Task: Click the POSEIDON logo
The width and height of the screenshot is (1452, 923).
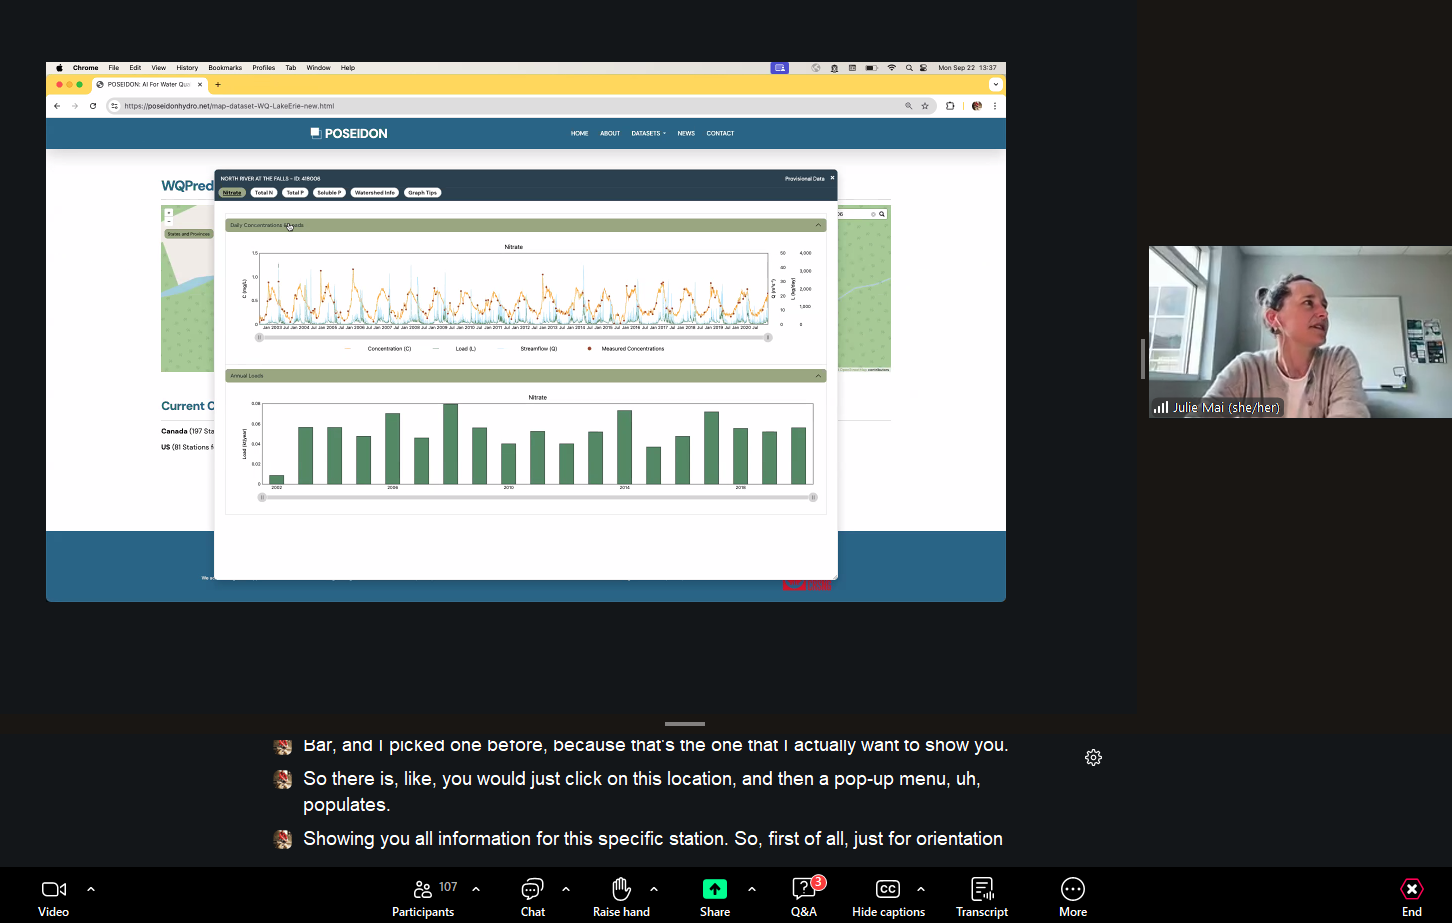Action: (x=348, y=133)
